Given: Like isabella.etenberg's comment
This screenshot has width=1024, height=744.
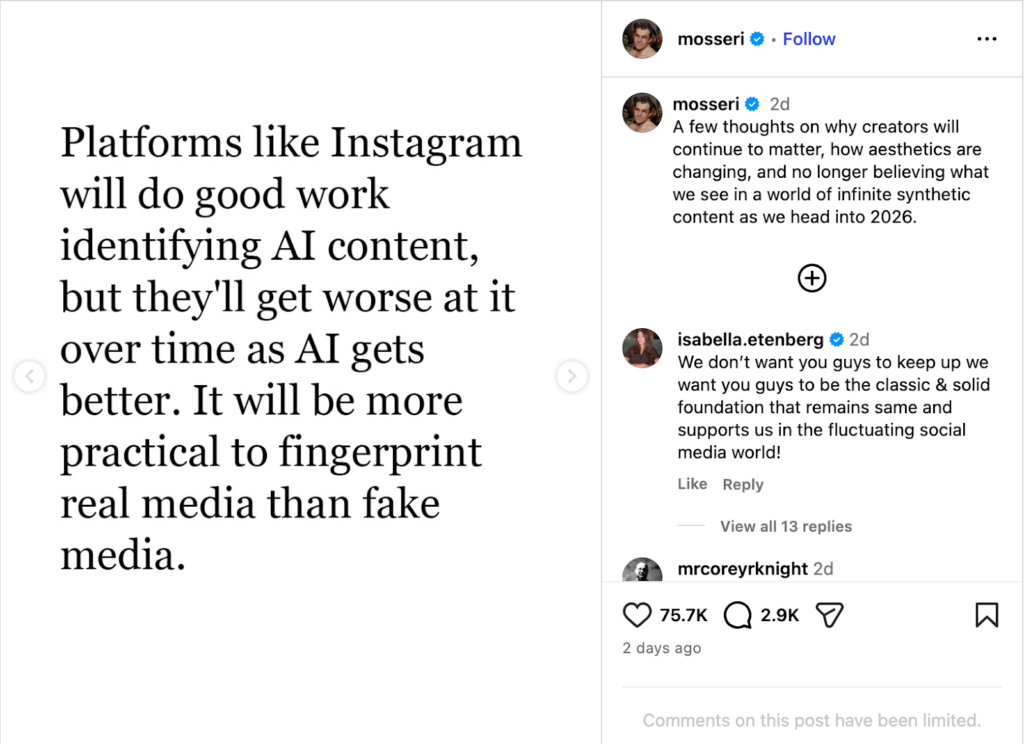Looking at the screenshot, I should point(692,484).
